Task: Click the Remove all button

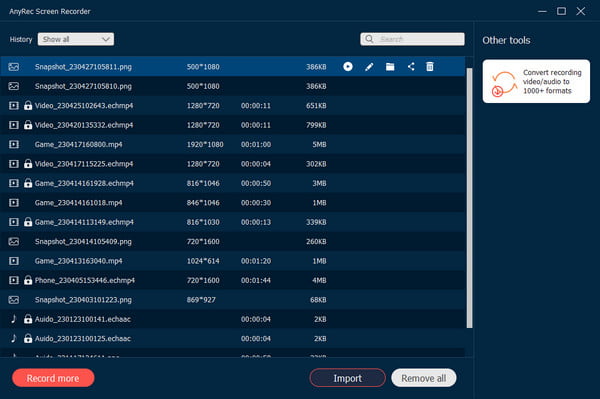Action: [424, 378]
